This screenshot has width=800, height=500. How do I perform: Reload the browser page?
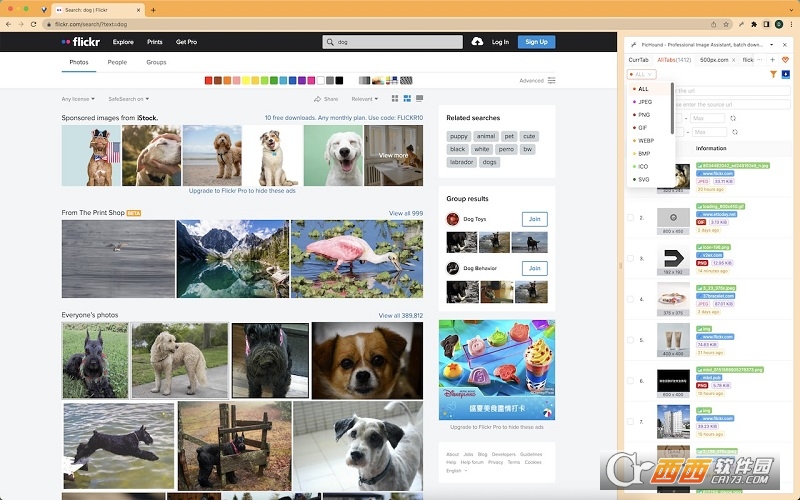point(33,24)
